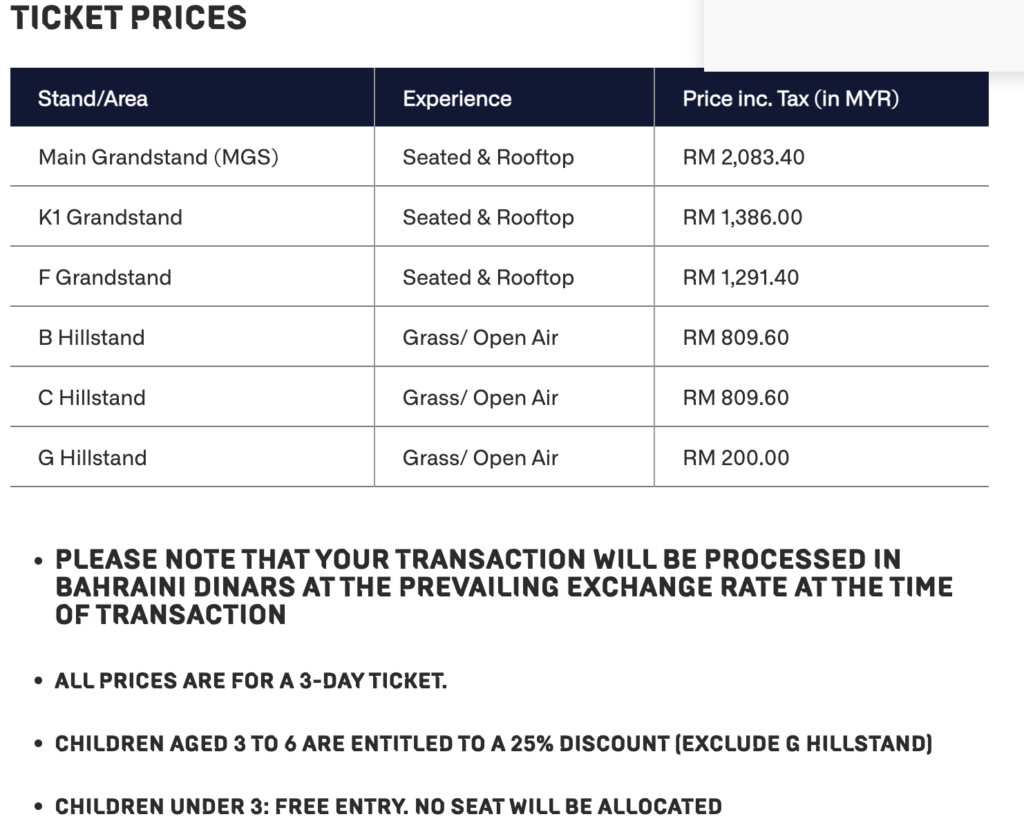This screenshot has width=1024, height=839.
Task: Select the 3-day ticket note
Action: tap(251, 680)
